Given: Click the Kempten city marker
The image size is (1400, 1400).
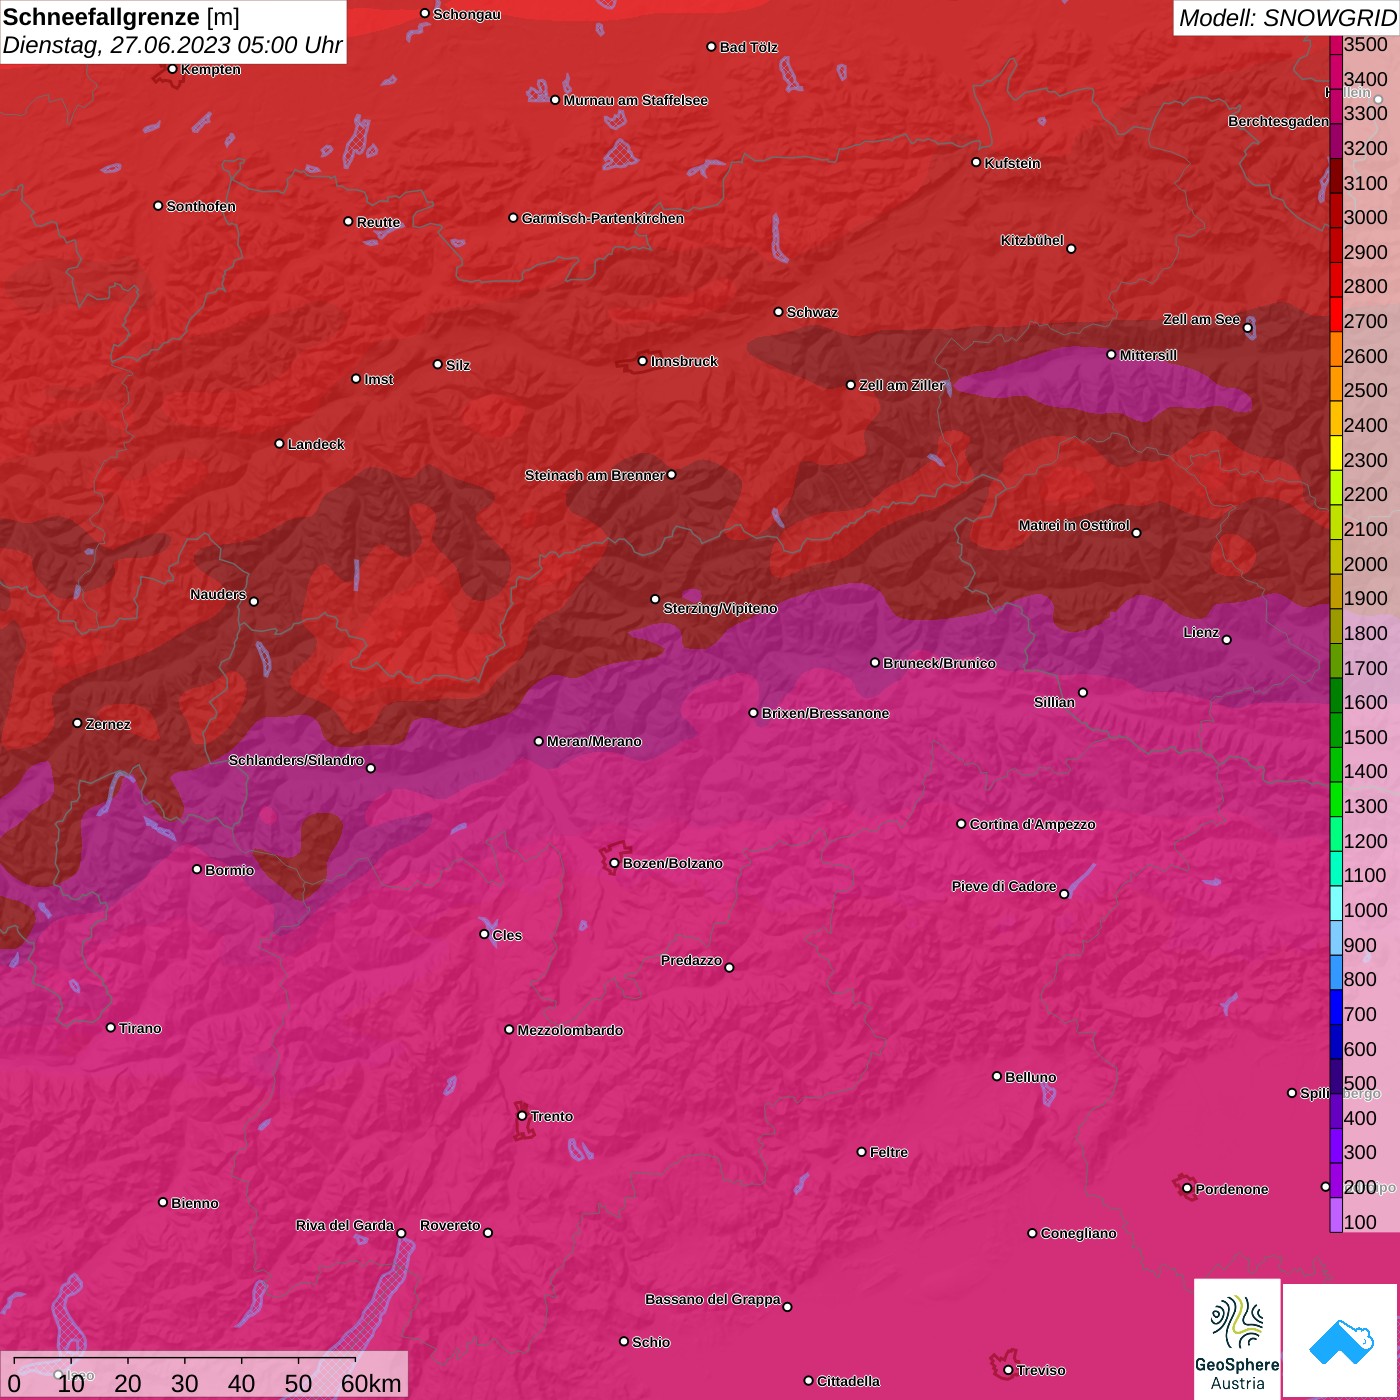Looking at the screenshot, I should [x=172, y=69].
